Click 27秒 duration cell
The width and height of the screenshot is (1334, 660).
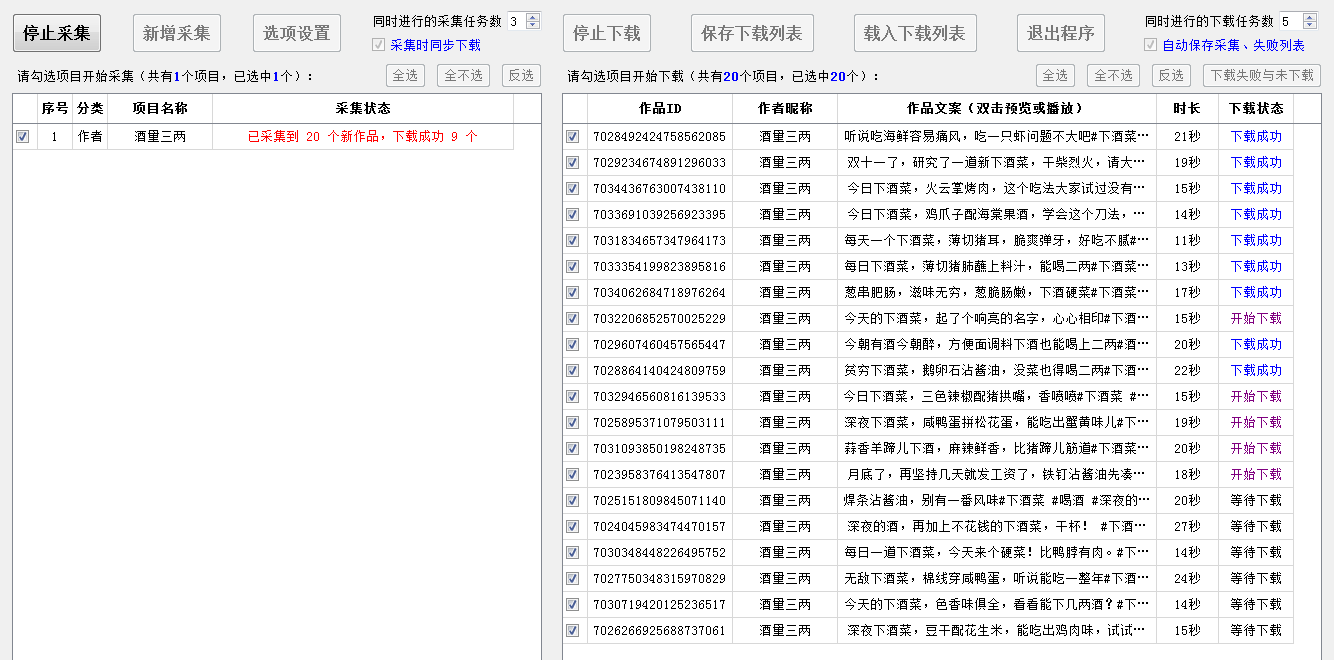click(x=1187, y=527)
